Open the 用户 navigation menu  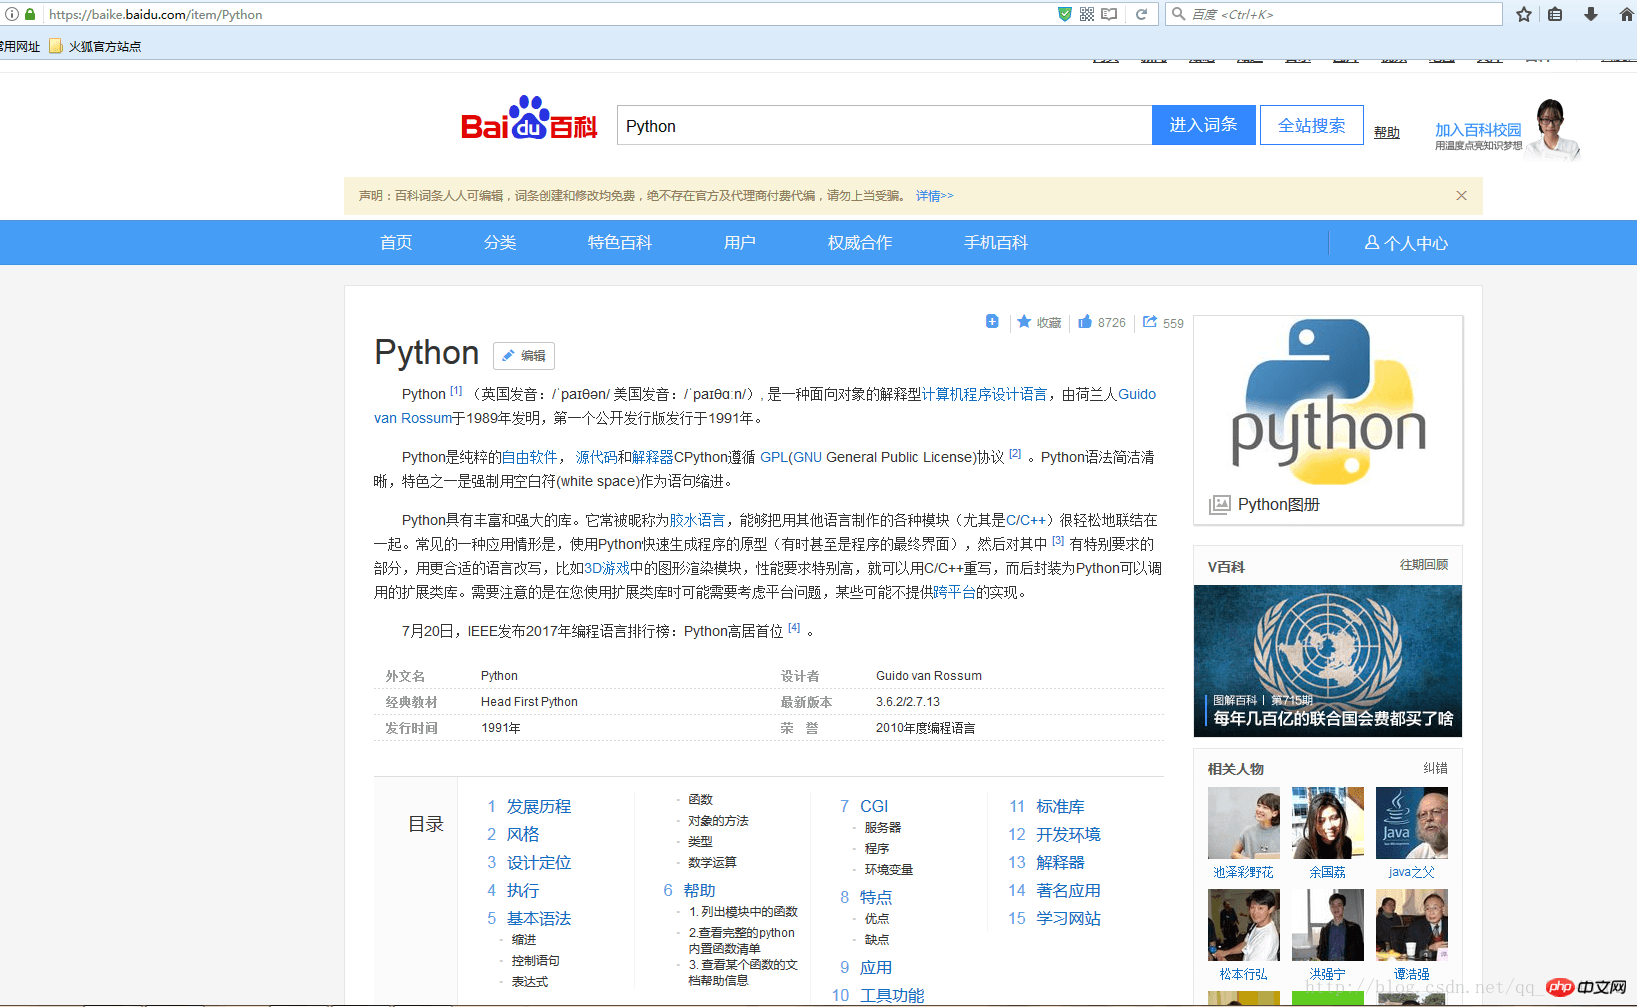(740, 242)
